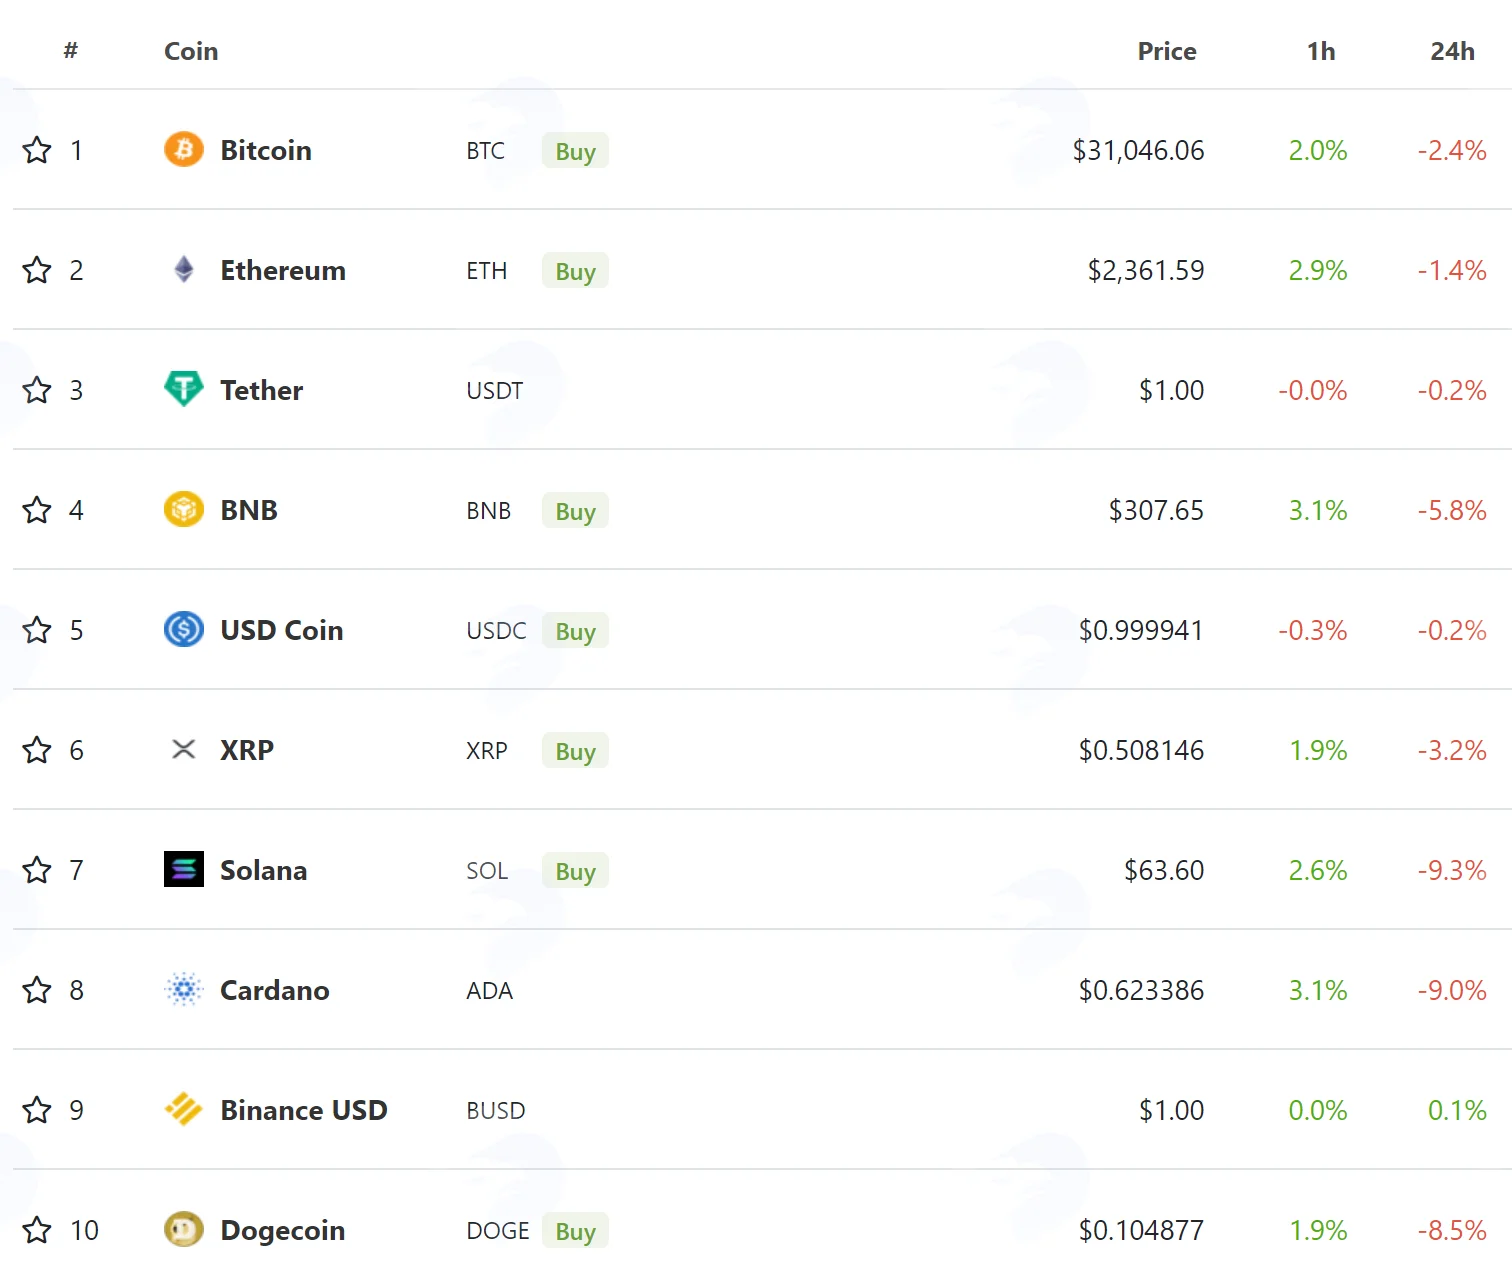Sort by the # rank column header
1512x1288 pixels.
tap(70, 50)
